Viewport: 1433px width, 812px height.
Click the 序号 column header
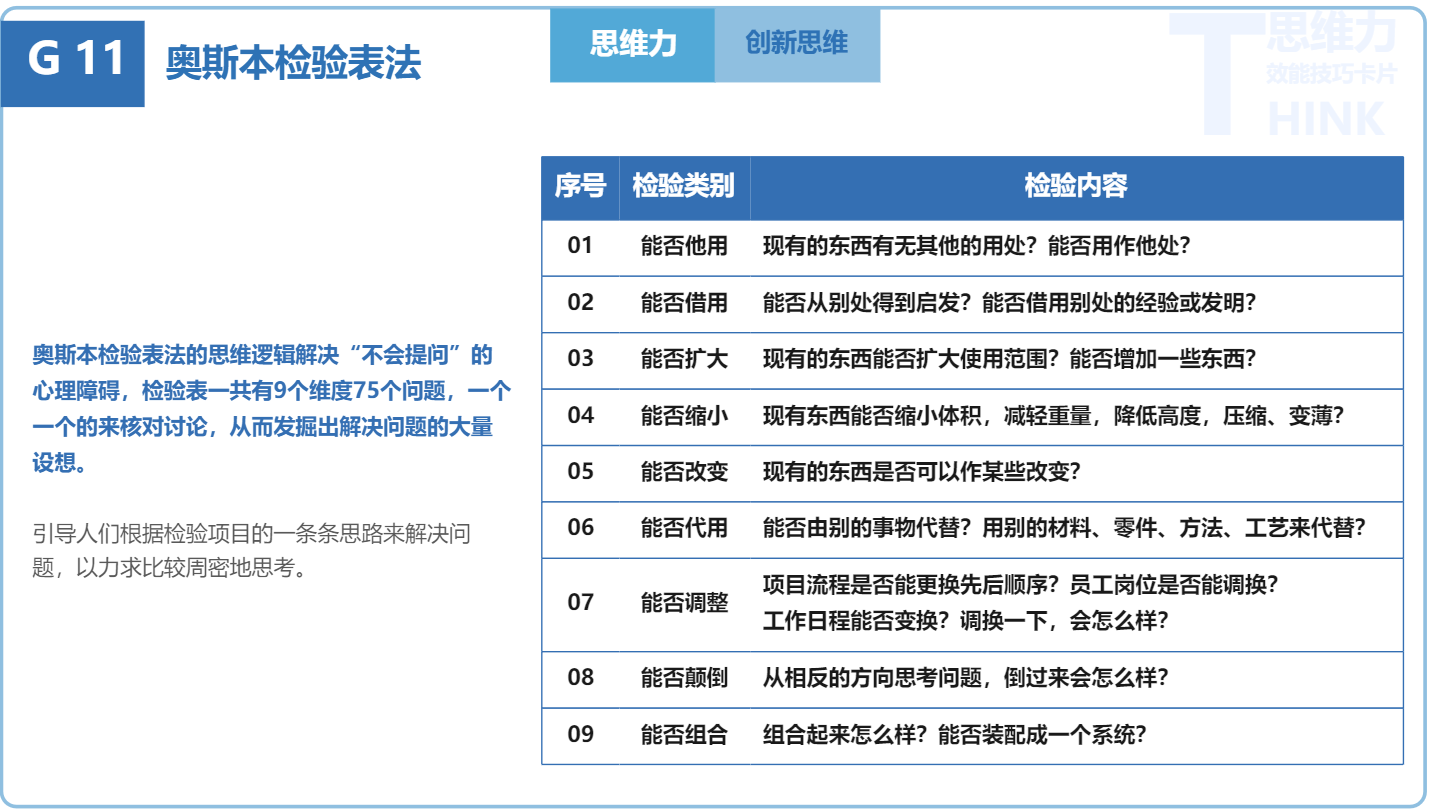coord(580,186)
